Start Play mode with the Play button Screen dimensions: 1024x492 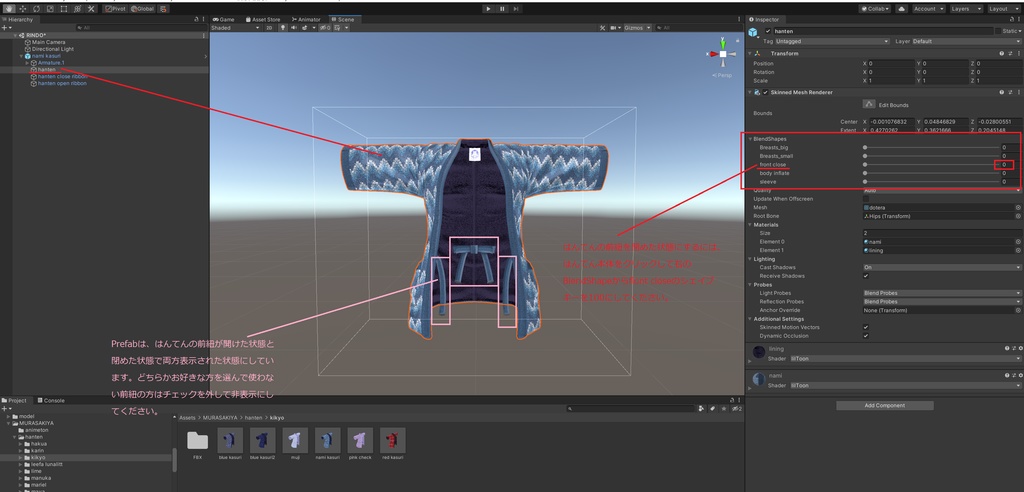pos(488,9)
